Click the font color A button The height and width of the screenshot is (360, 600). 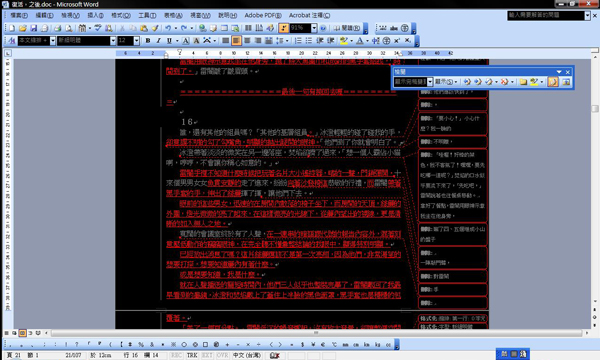[360, 41]
